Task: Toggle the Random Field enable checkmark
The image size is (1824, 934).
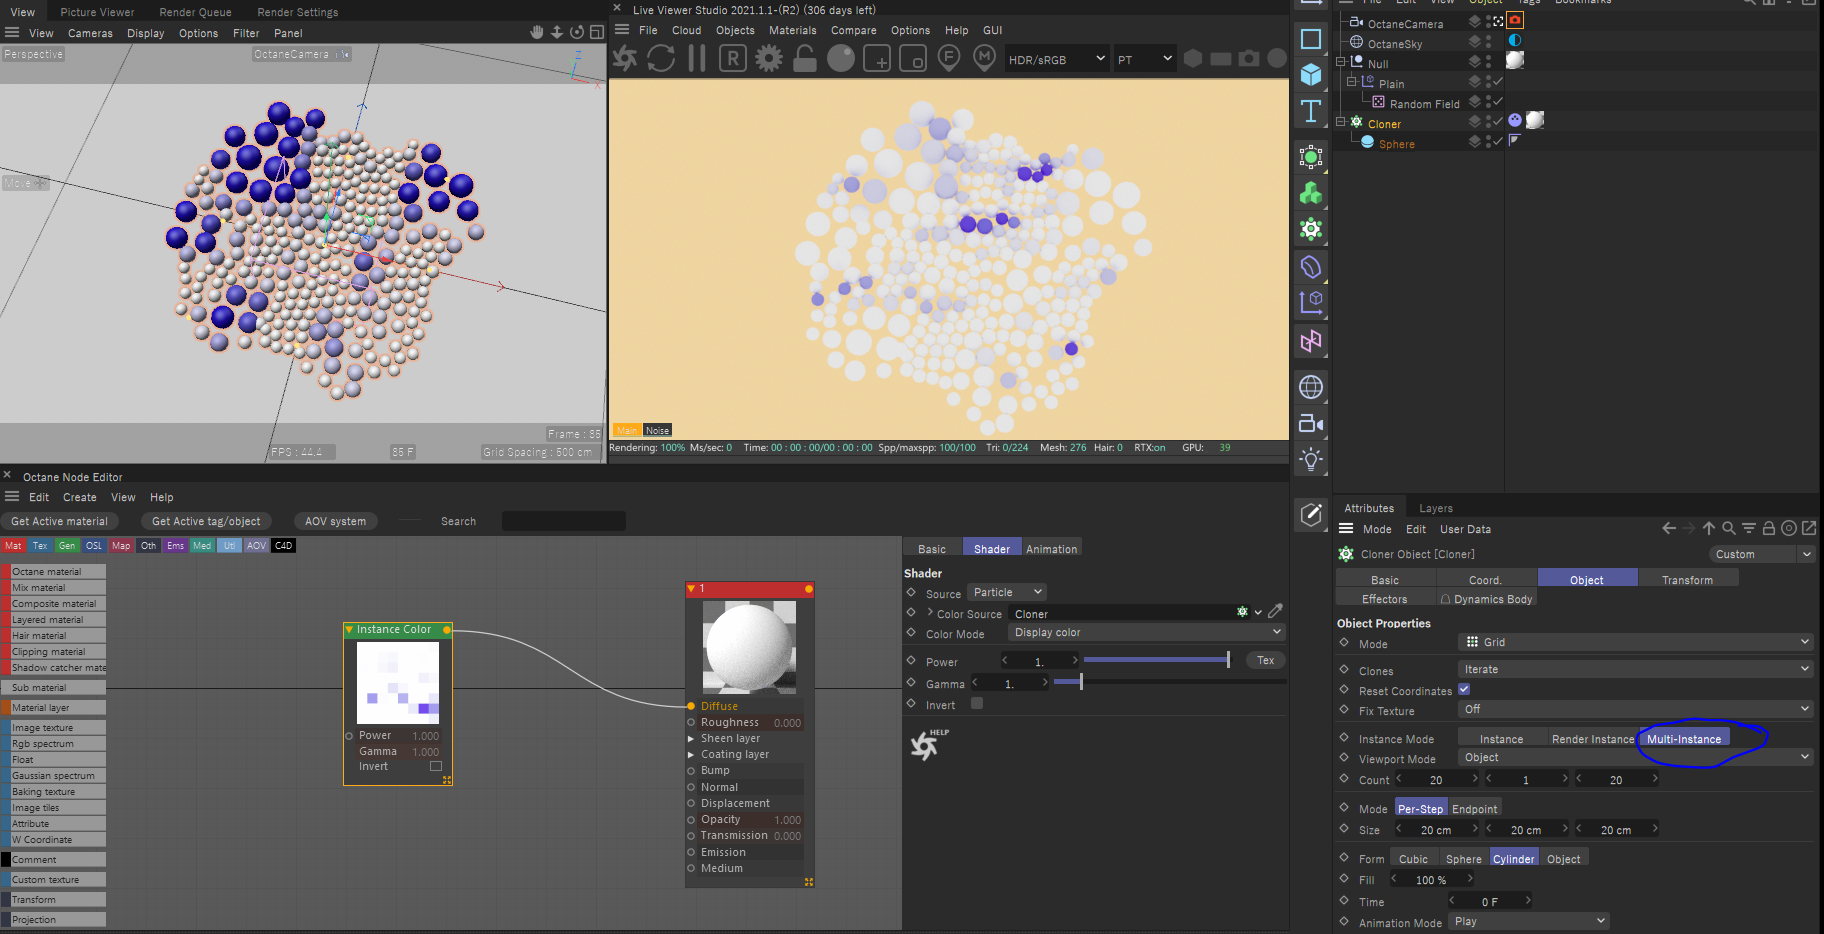Action: [x=1498, y=102]
